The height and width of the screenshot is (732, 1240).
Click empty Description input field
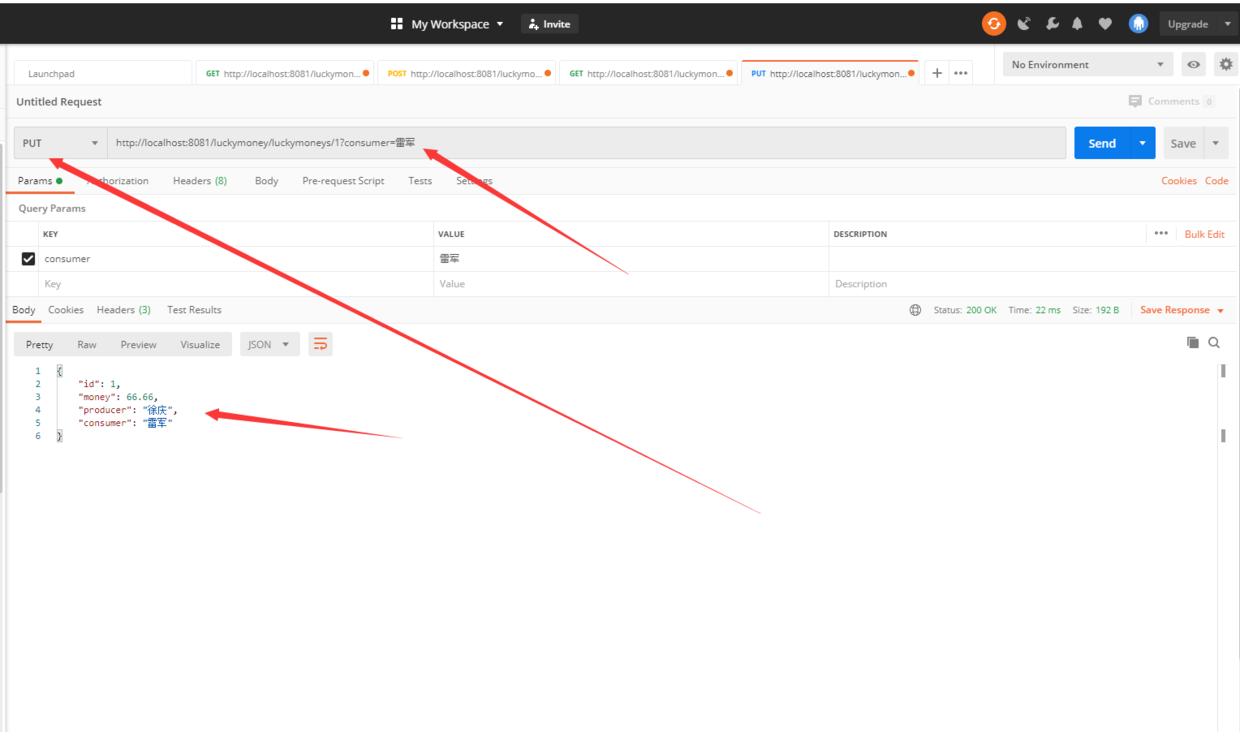pyautogui.click(x=1032, y=284)
